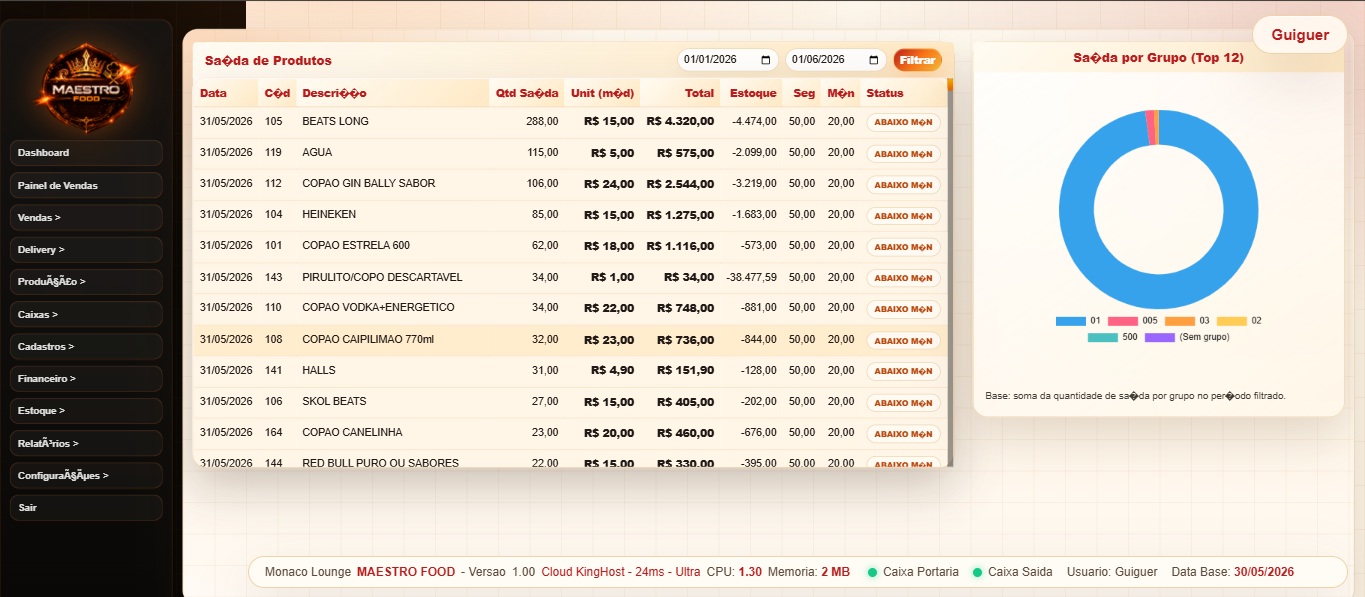Expand the Caixas submenu
This screenshot has height=597, width=1365.
(86, 314)
